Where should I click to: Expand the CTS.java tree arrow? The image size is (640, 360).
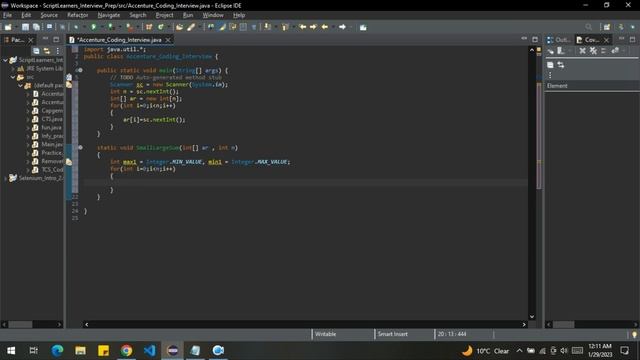(28, 119)
